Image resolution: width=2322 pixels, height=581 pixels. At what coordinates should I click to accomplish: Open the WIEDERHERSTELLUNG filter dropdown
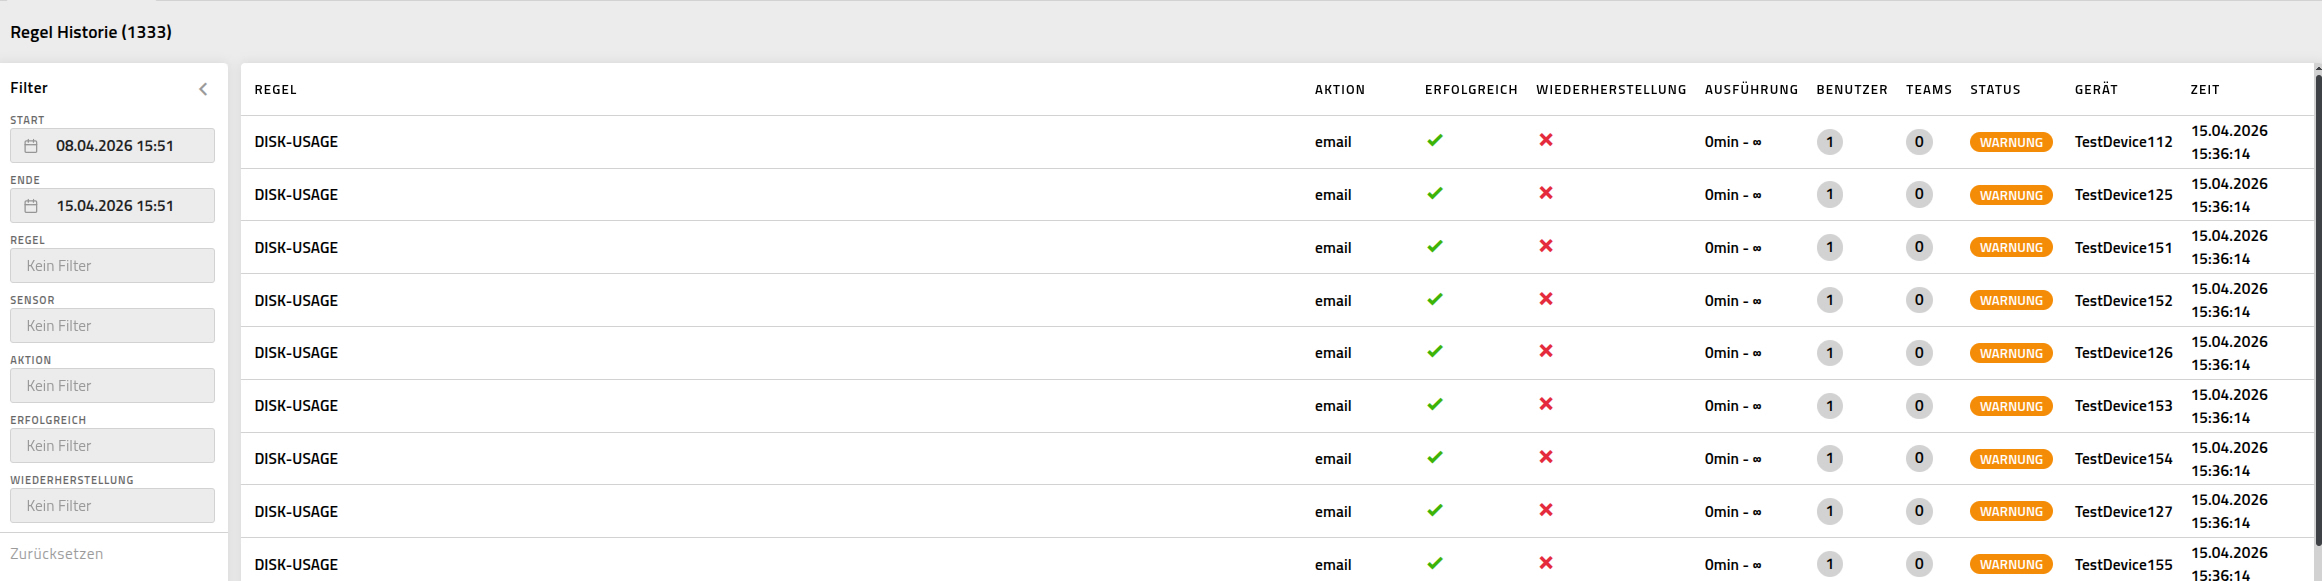coord(112,506)
